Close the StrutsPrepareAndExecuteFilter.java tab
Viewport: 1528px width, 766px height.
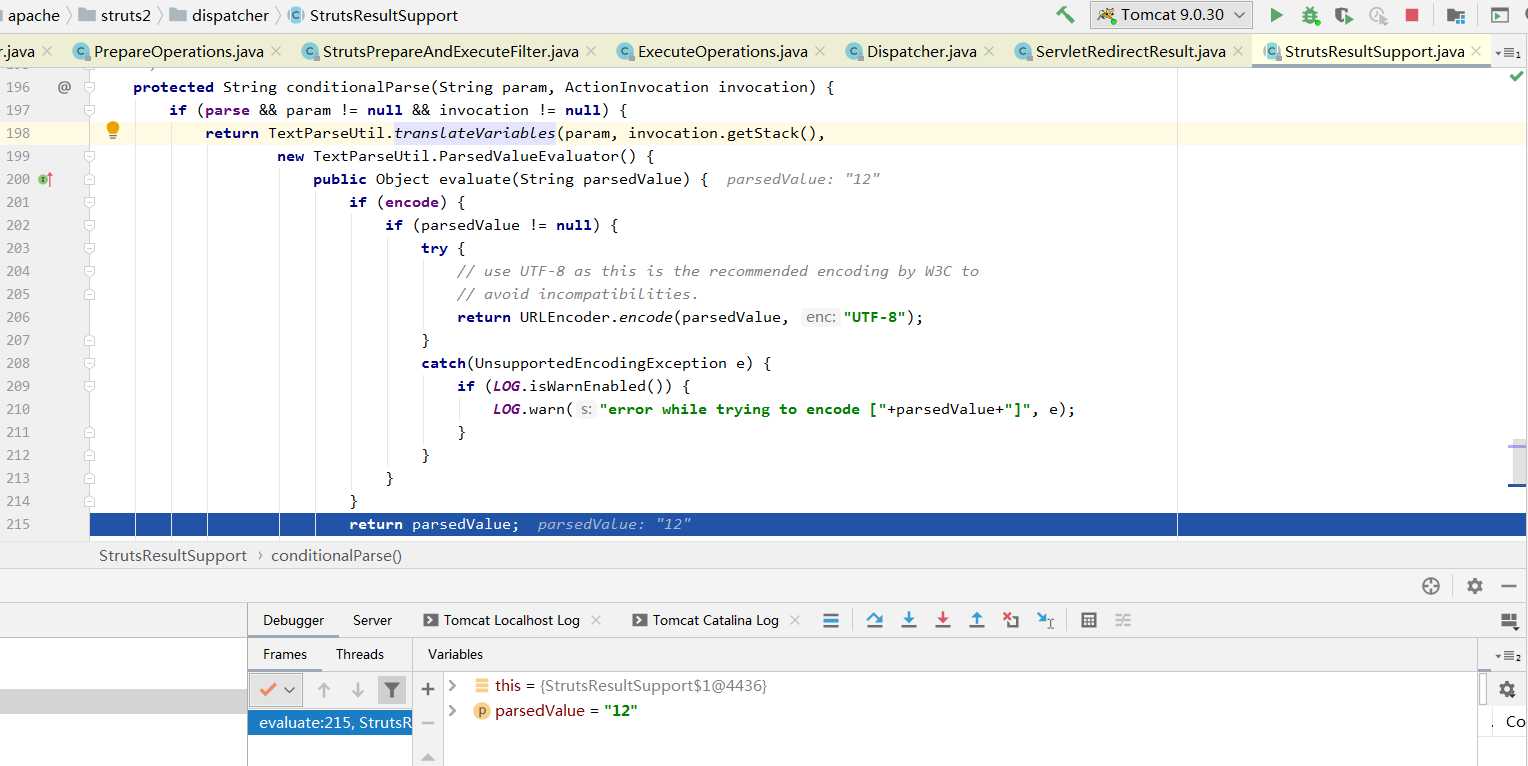pos(591,51)
